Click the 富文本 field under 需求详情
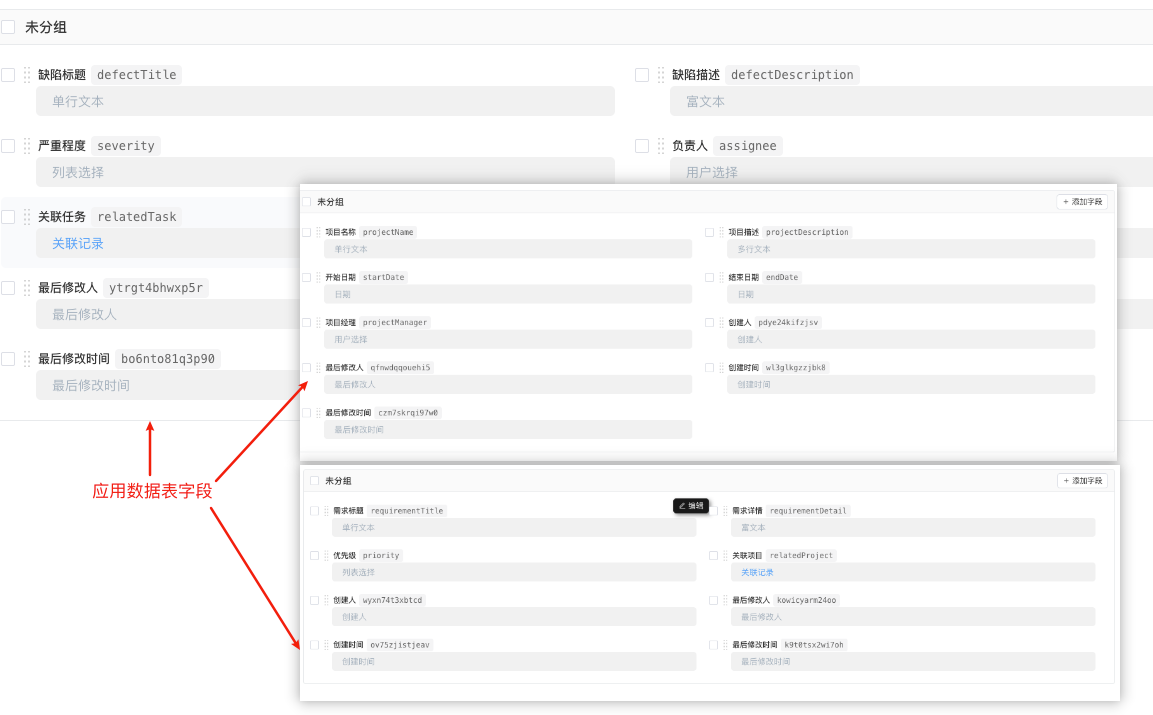This screenshot has height=715, width=1153. pos(912,527)
